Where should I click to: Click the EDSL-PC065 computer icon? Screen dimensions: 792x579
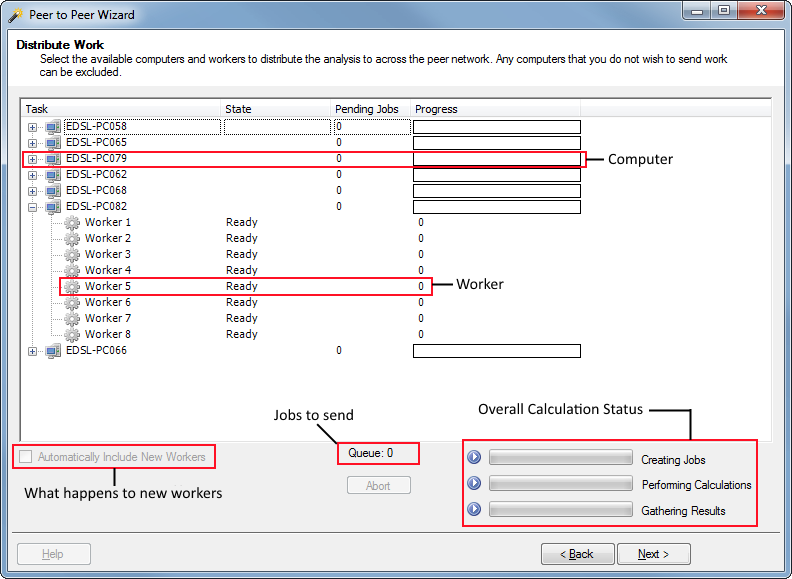pyautogui.click(x=53, y=143)
